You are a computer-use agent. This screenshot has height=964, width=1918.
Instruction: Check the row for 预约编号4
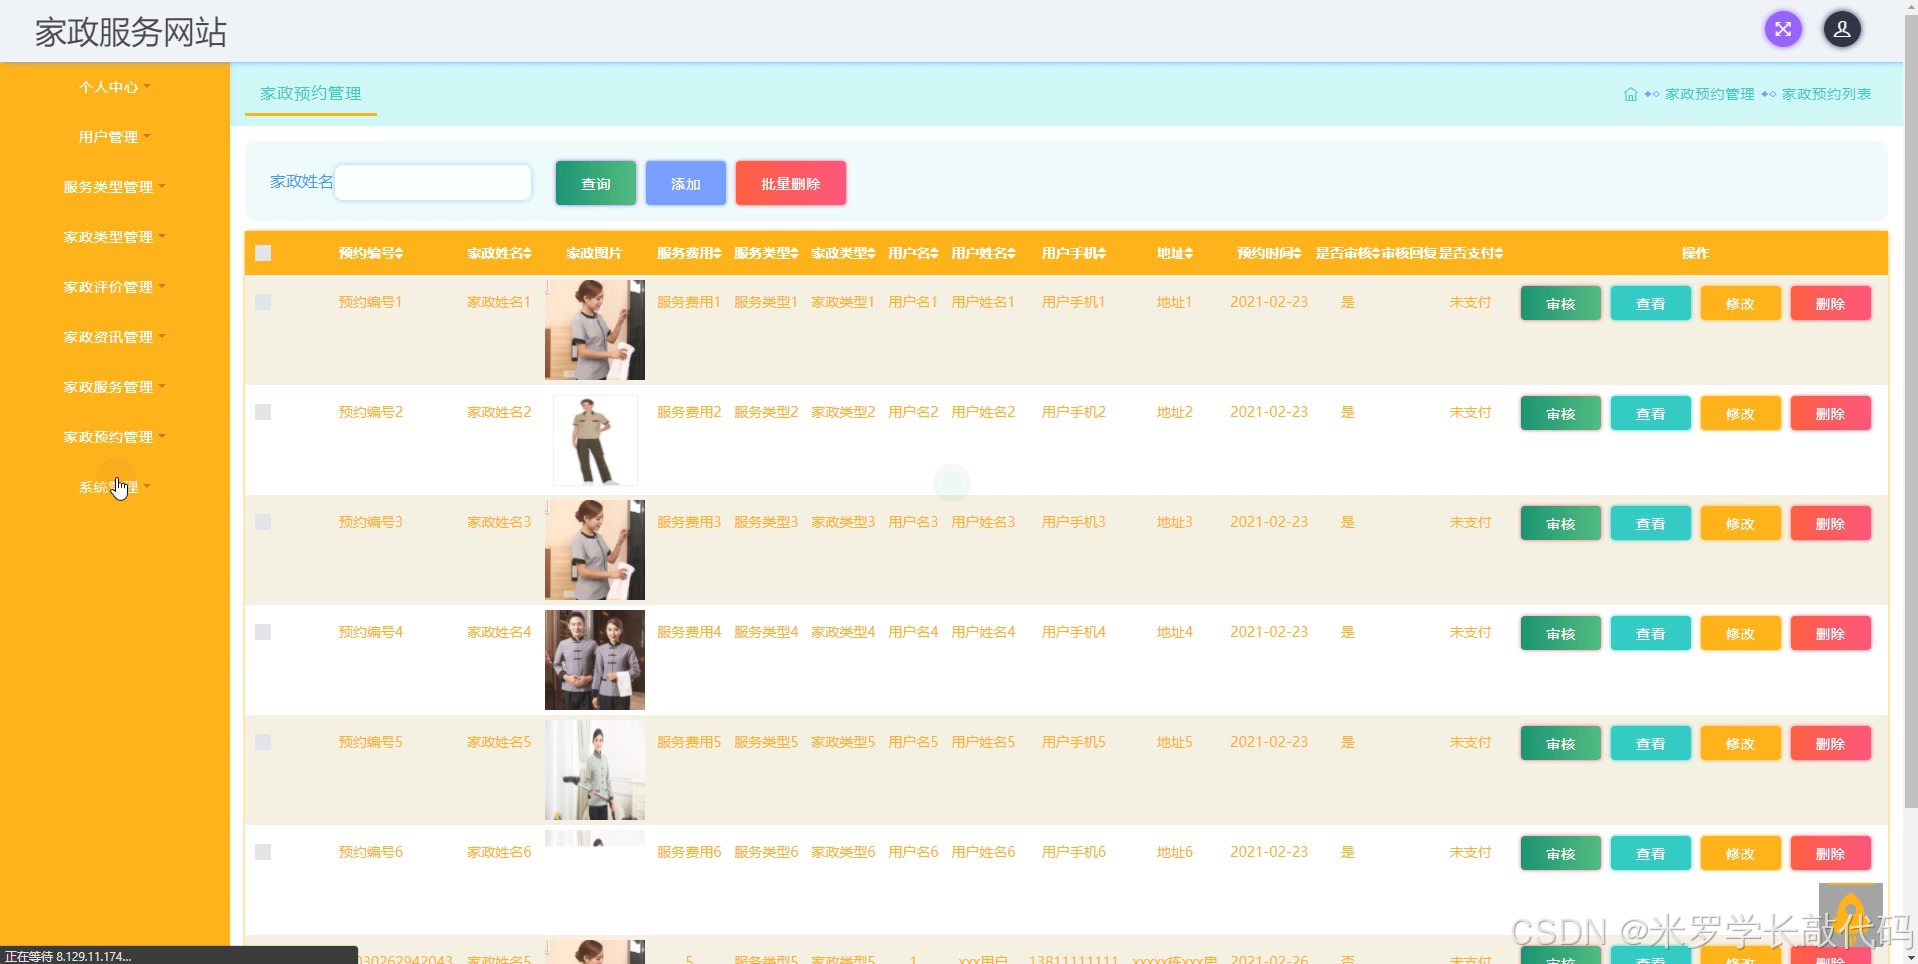263,632
